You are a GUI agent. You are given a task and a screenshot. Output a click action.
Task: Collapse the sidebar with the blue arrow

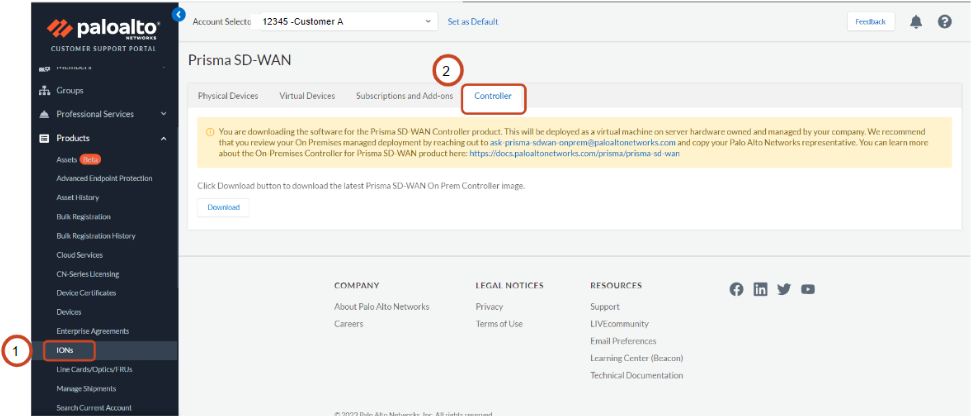179,14
